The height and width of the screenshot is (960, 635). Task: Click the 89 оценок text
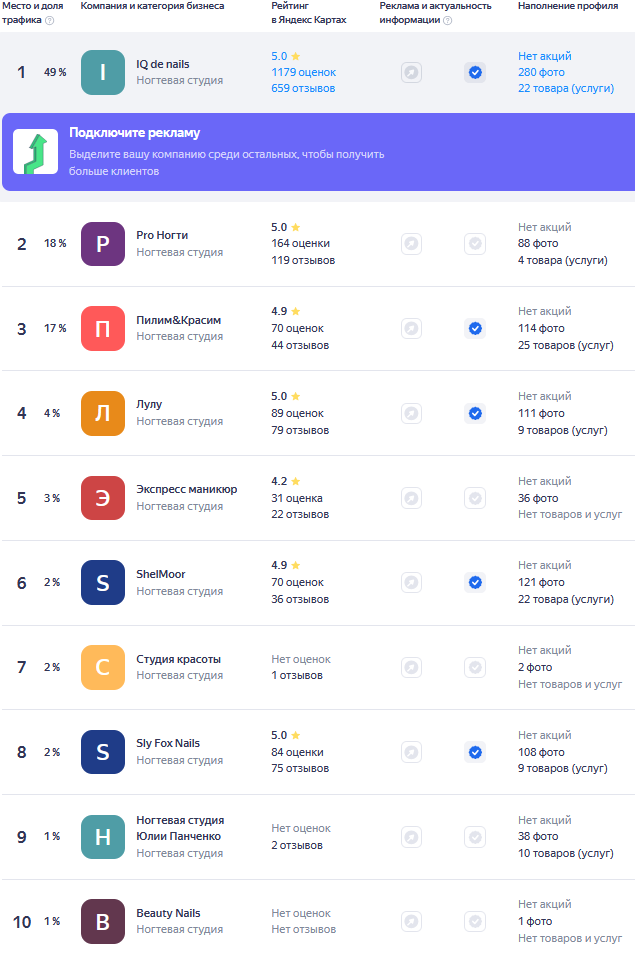[x=298, y=413]
